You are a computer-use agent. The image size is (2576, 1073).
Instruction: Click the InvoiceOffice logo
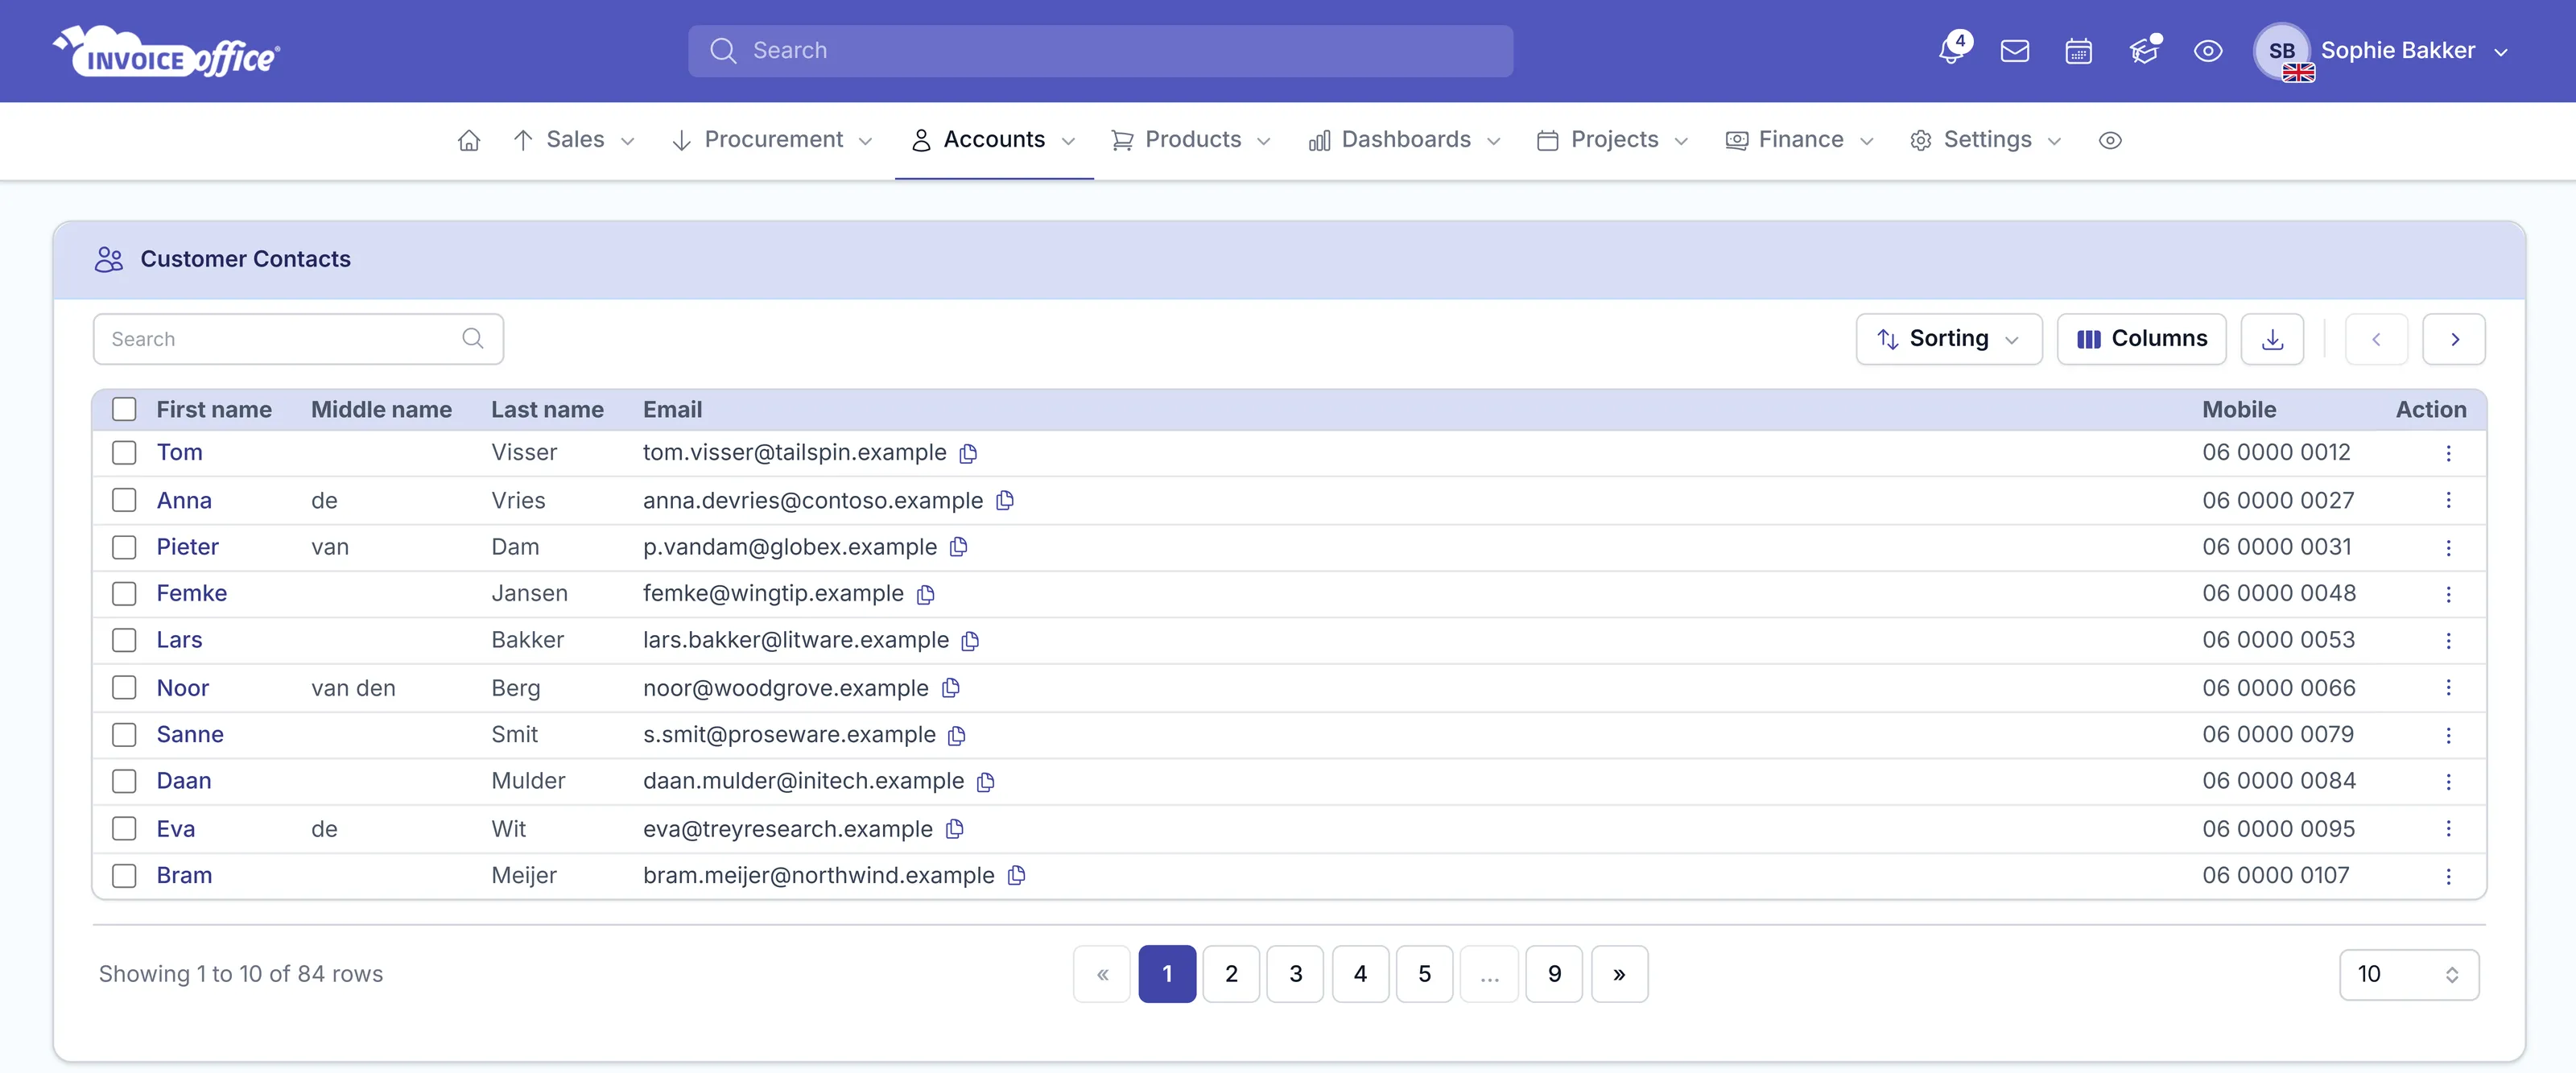tap(167, 51)
